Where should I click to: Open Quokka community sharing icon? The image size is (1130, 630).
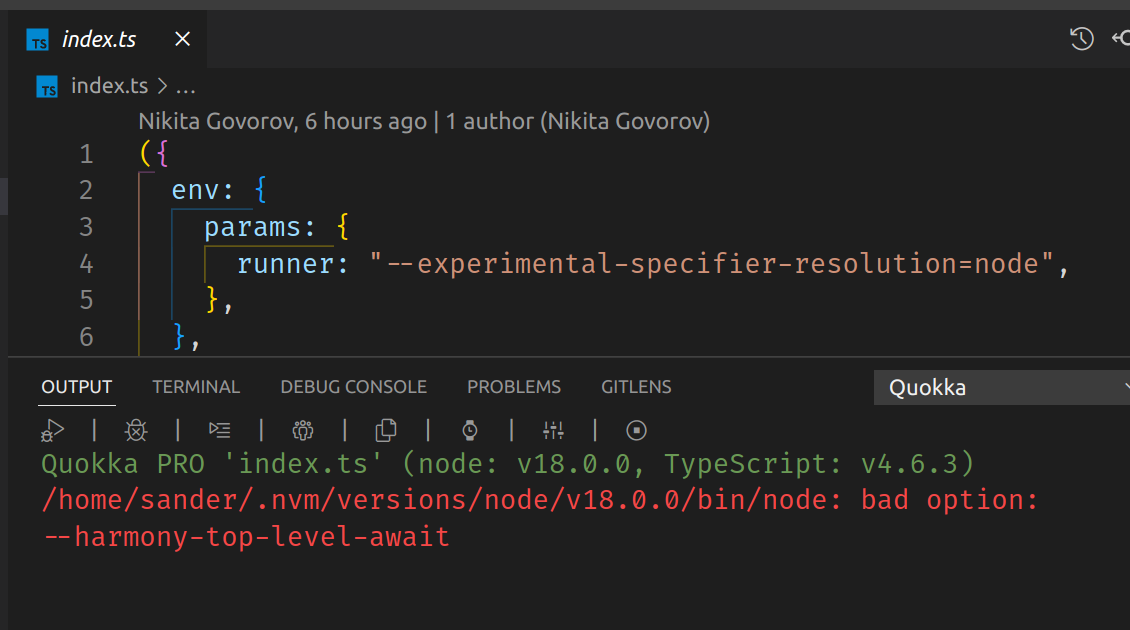pos(302,430)
